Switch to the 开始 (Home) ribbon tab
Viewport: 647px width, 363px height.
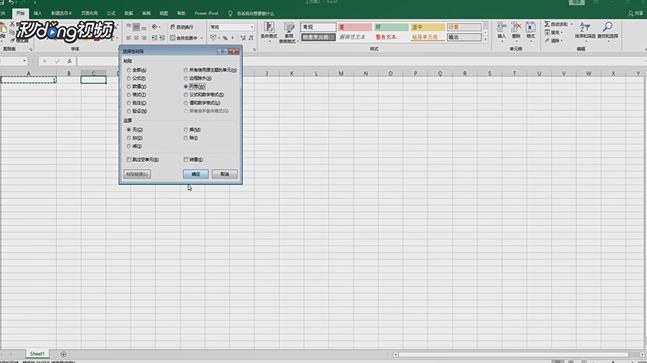pyautogui.click(x=20, y=14)
